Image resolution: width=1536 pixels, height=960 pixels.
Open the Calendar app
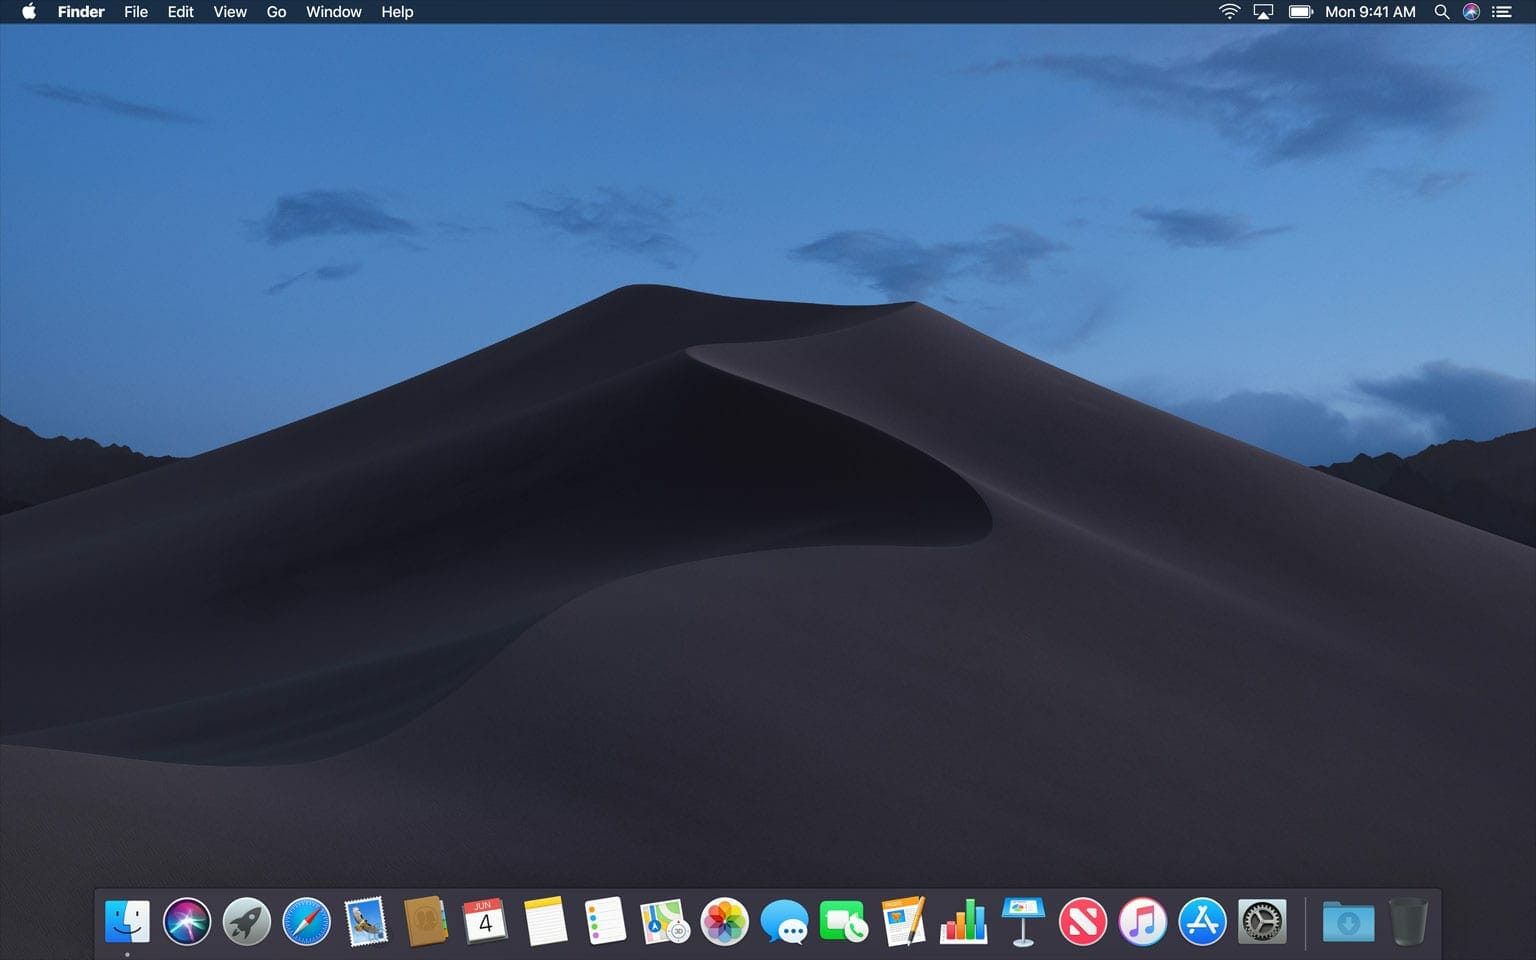click(485, 921)
